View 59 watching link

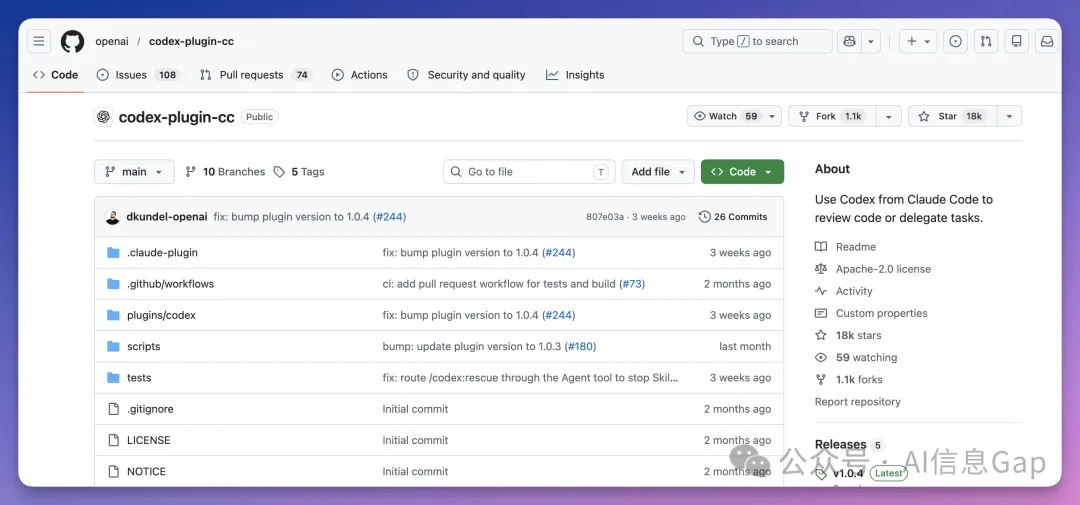856,358
